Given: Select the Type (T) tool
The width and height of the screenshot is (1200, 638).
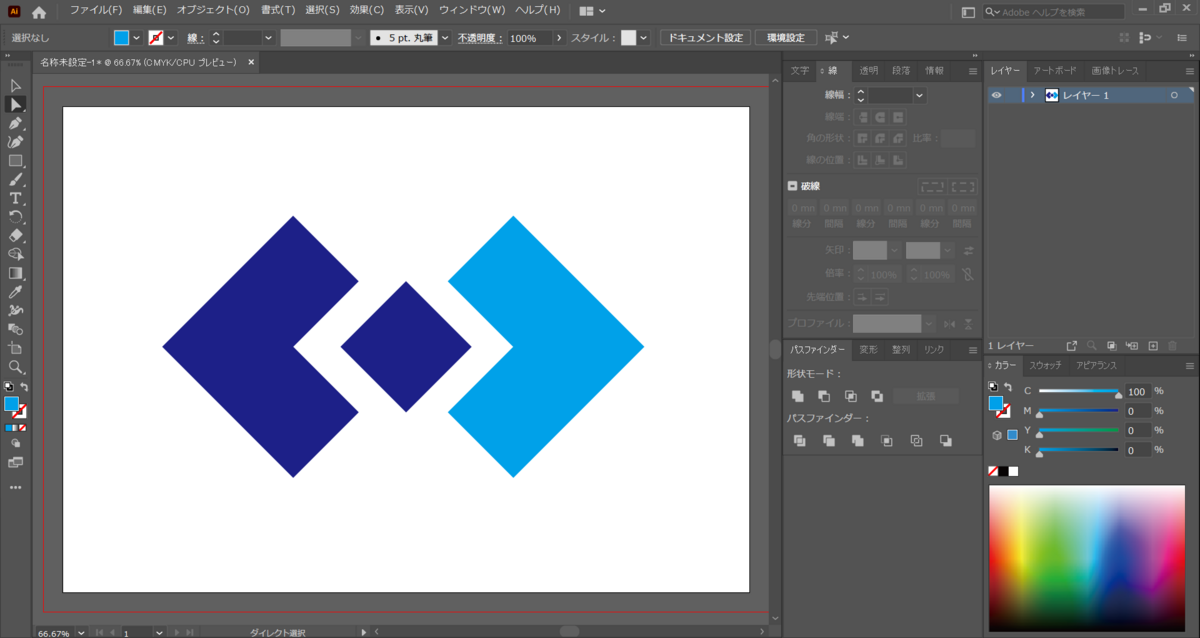Looking at the screenshot, I should [x=15, y=198].
